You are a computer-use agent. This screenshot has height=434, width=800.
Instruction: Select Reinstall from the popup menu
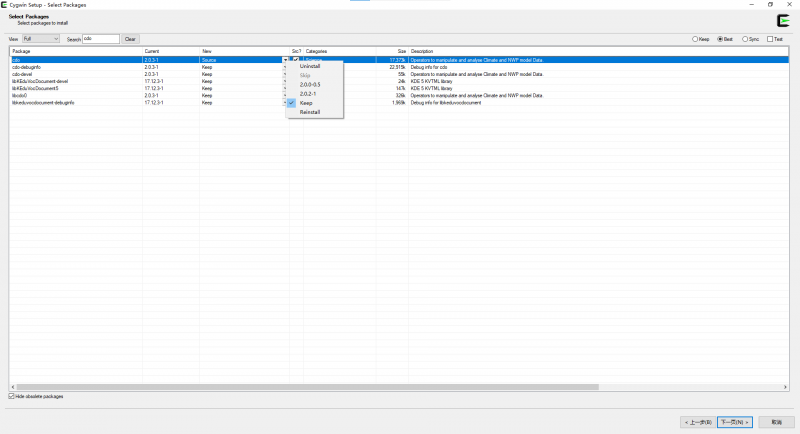pos(312,112)
